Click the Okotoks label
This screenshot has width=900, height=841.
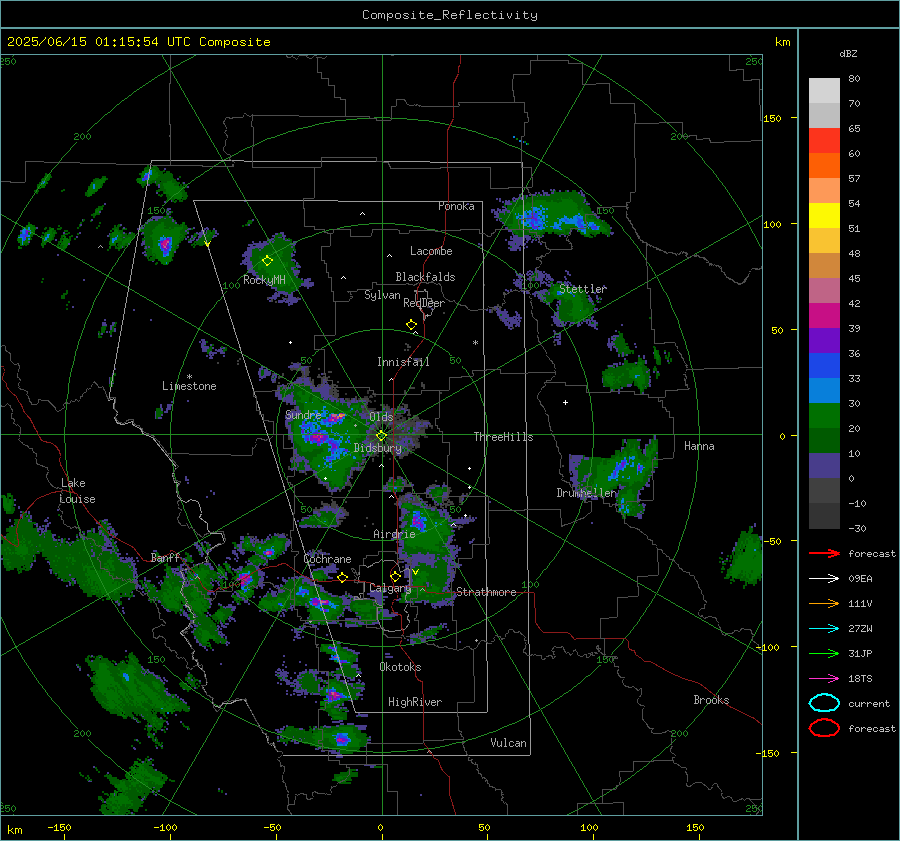pos(400,667)
